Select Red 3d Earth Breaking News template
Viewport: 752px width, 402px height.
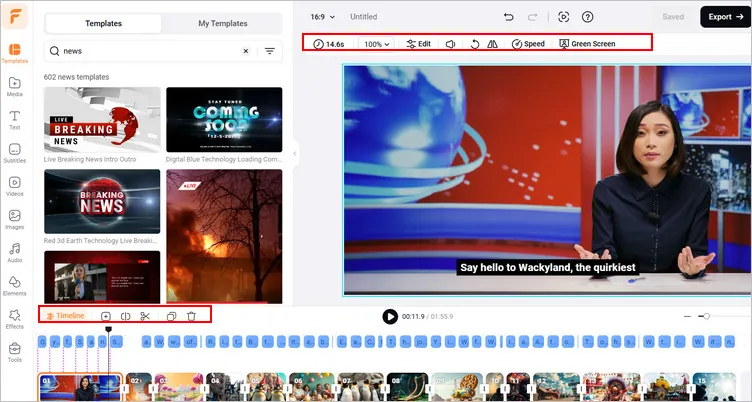pos(102,201)
